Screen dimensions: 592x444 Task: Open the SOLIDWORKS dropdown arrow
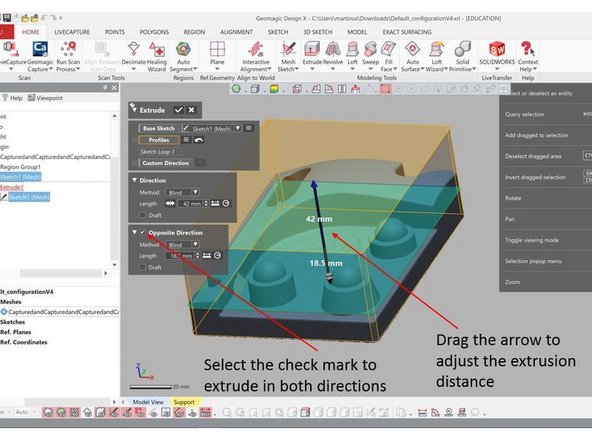(x=497, y=69)
